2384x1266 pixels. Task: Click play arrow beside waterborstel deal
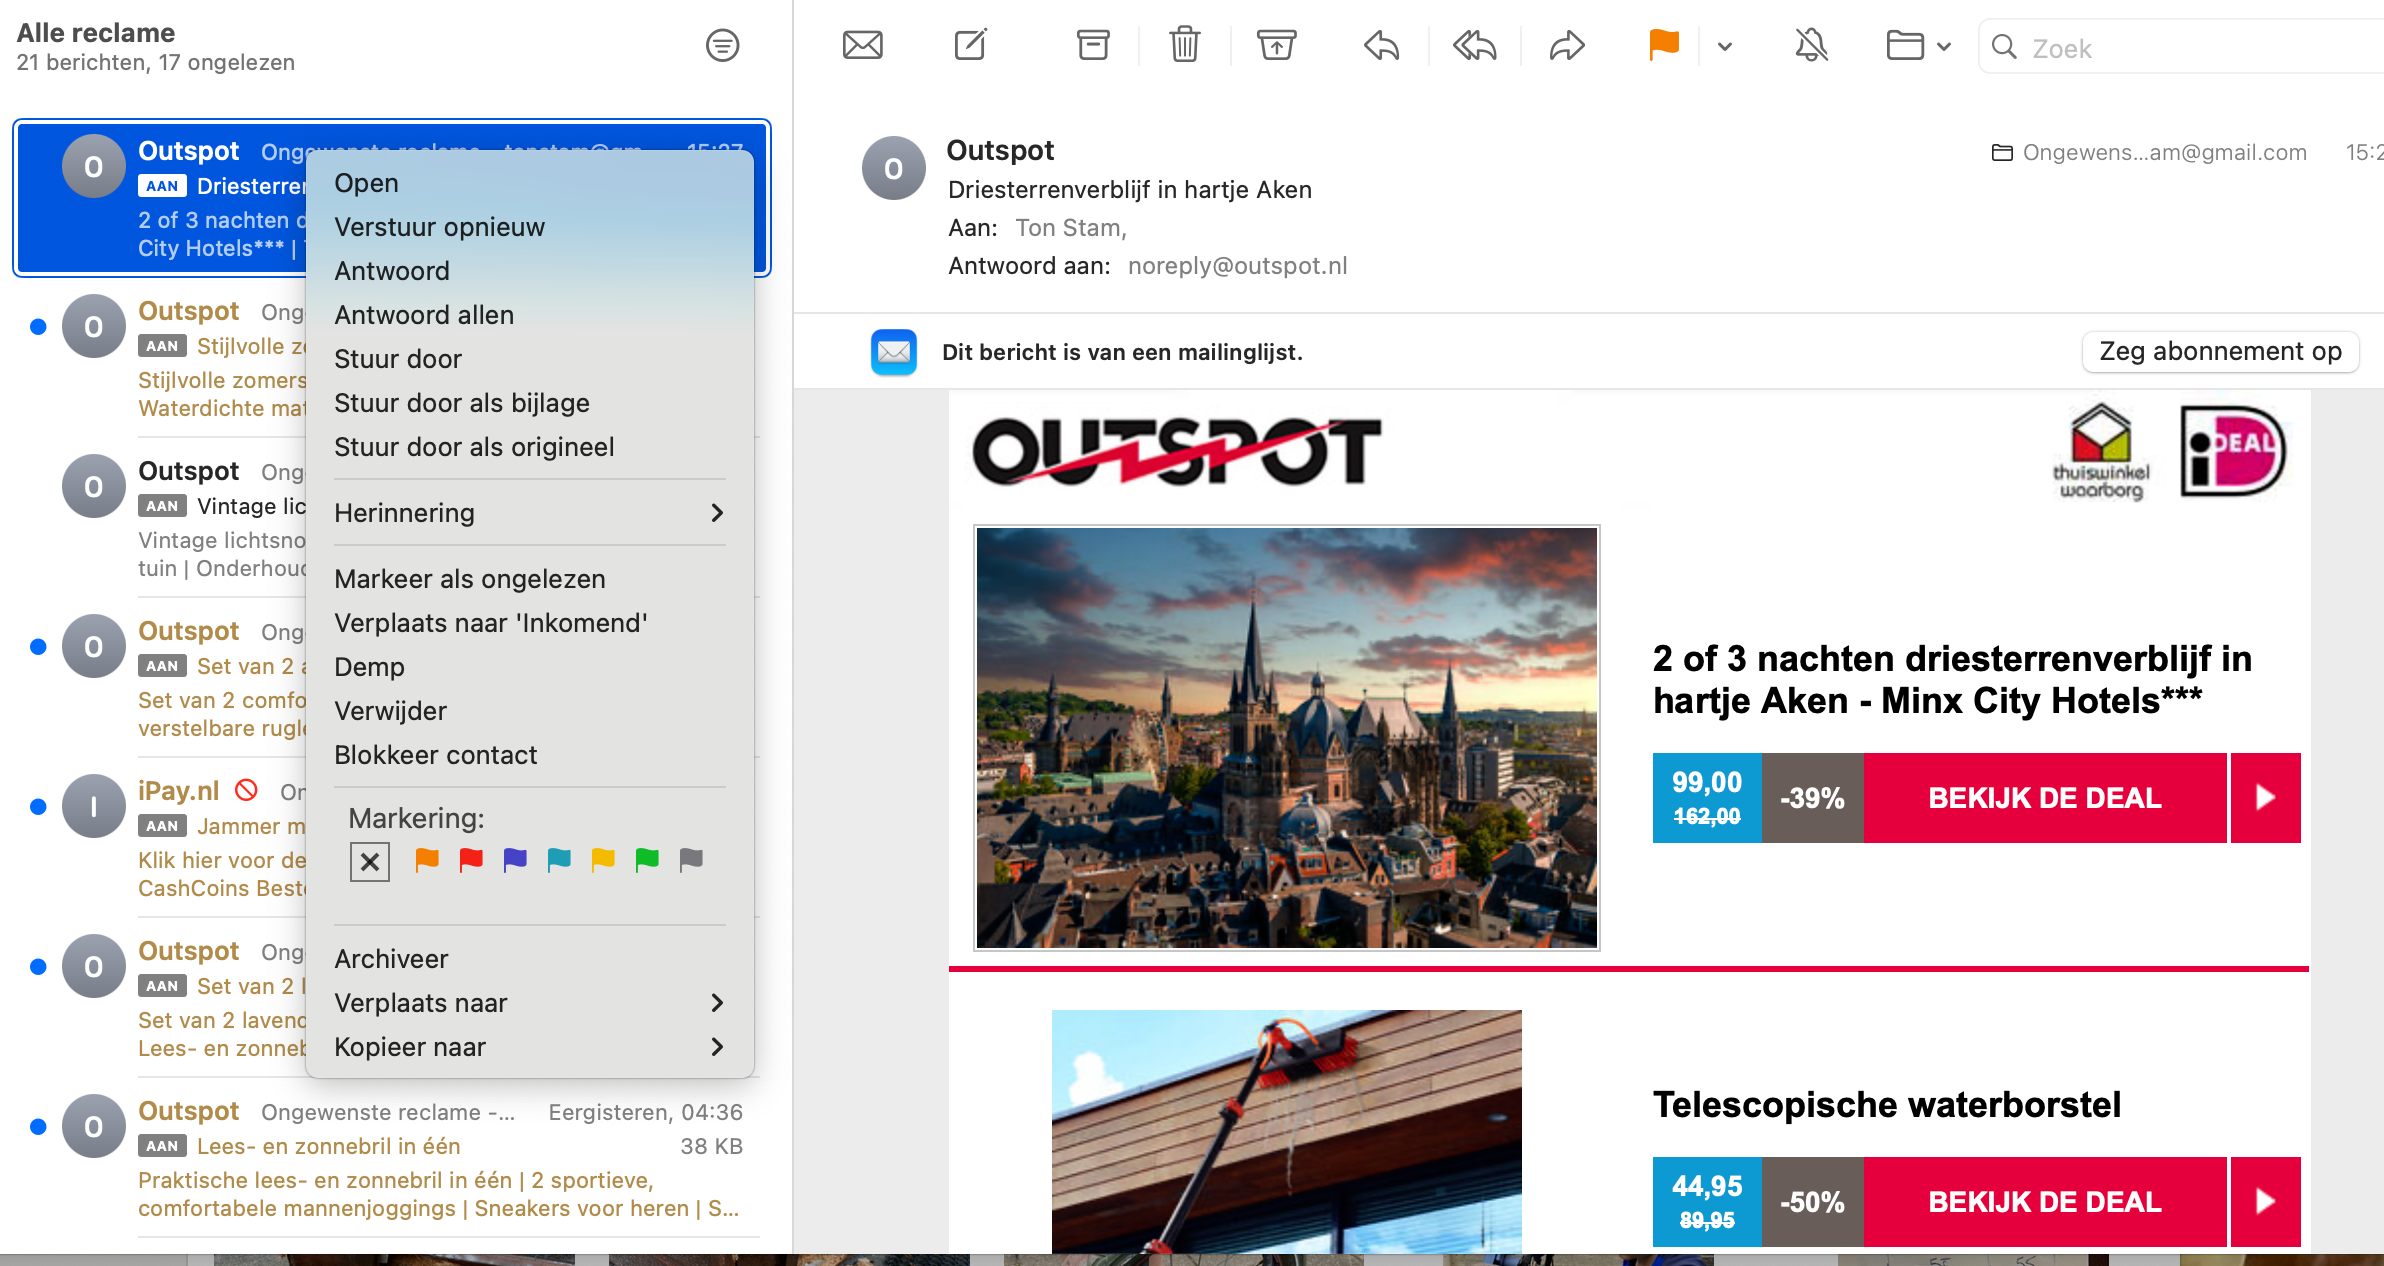[2266, 1201]
